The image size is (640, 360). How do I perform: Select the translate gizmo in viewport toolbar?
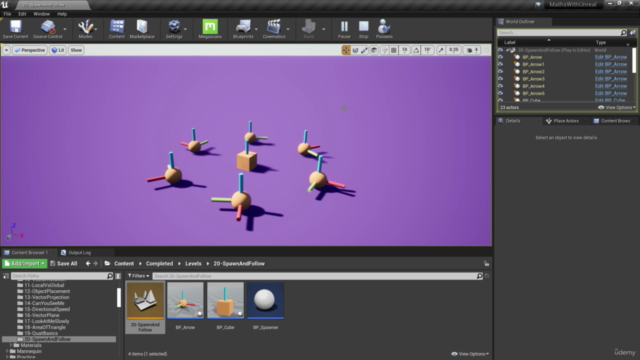(x=346, y=50)
